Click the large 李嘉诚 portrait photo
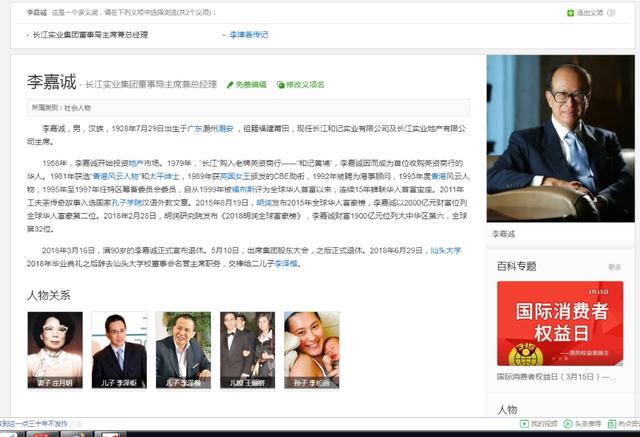 tap(560, 138)
